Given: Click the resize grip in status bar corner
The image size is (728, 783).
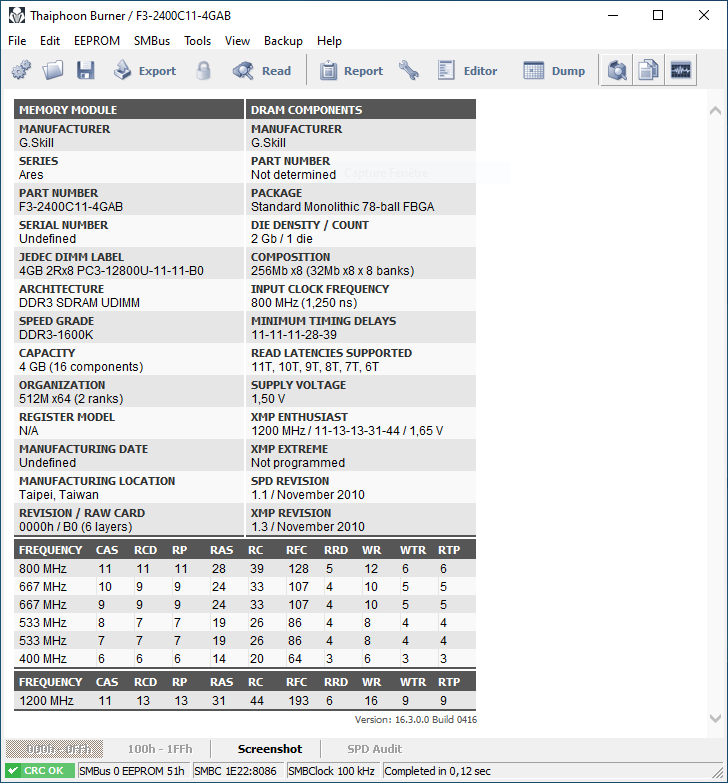Looking at the screenshot, I should tap(718, 772).
